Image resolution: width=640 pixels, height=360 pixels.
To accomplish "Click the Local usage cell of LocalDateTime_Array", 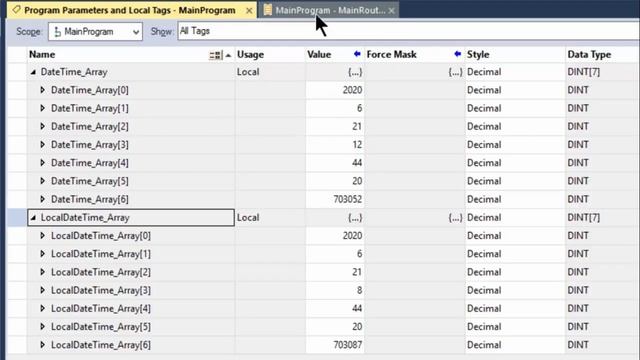I will (x=270, y=218).
